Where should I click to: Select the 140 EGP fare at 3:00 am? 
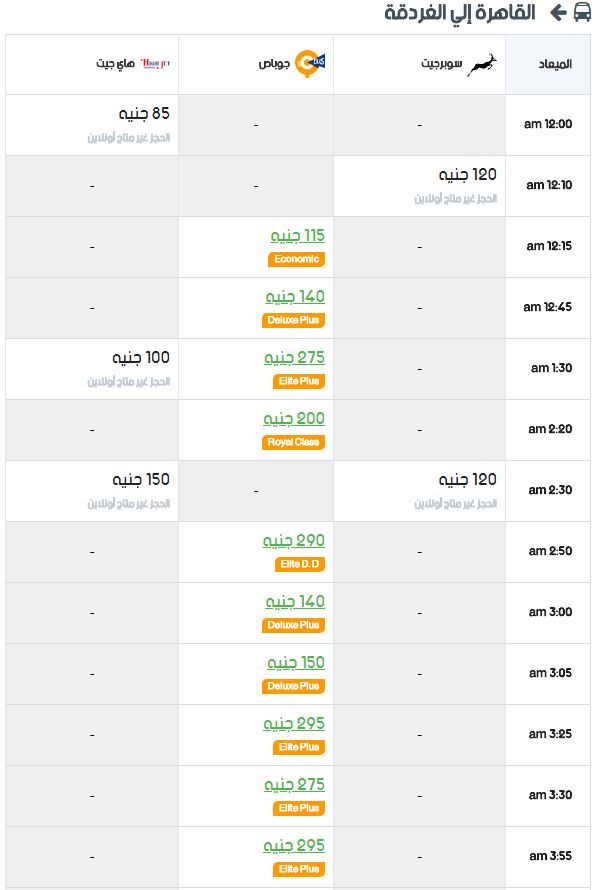tap(295, 601)
